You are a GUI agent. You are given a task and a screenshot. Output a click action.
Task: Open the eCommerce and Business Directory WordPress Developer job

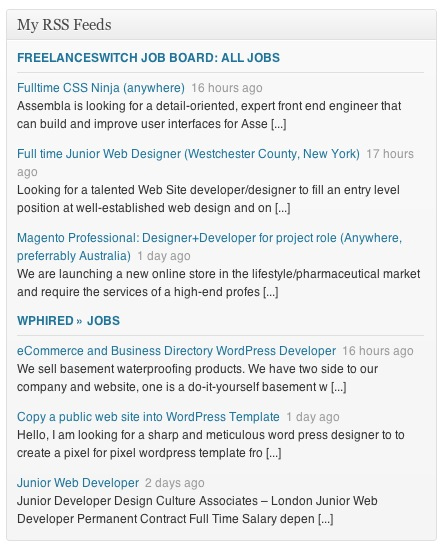coord(176,351)
